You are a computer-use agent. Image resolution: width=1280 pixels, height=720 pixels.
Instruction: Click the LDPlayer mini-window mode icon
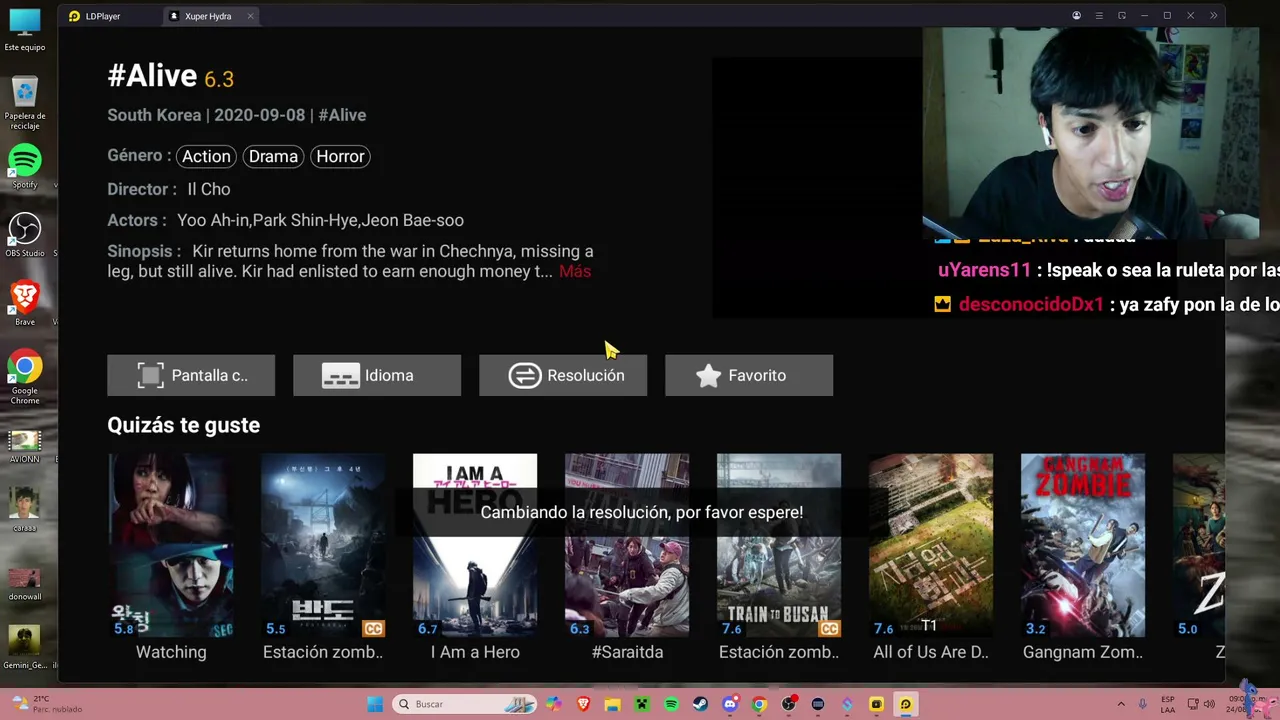[x=1122, y=16]
